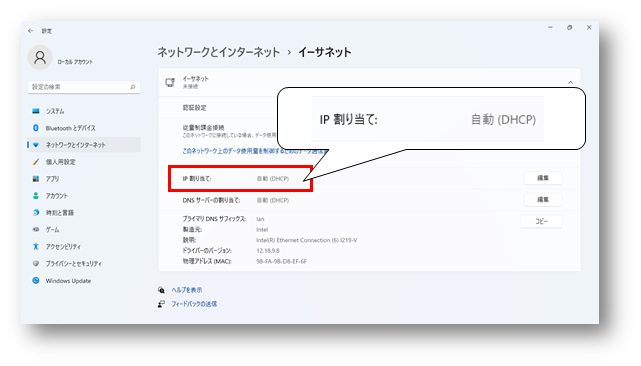
Task: Collapse the イーサネット section chevron
Action: click(x=570, y=82)
